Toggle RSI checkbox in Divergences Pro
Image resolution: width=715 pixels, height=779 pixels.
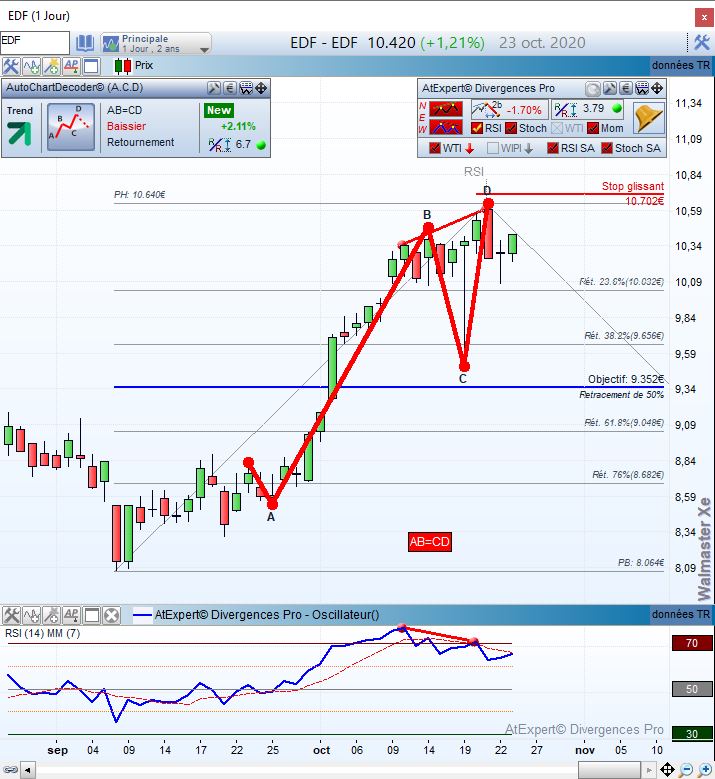(x=477, y=128)
